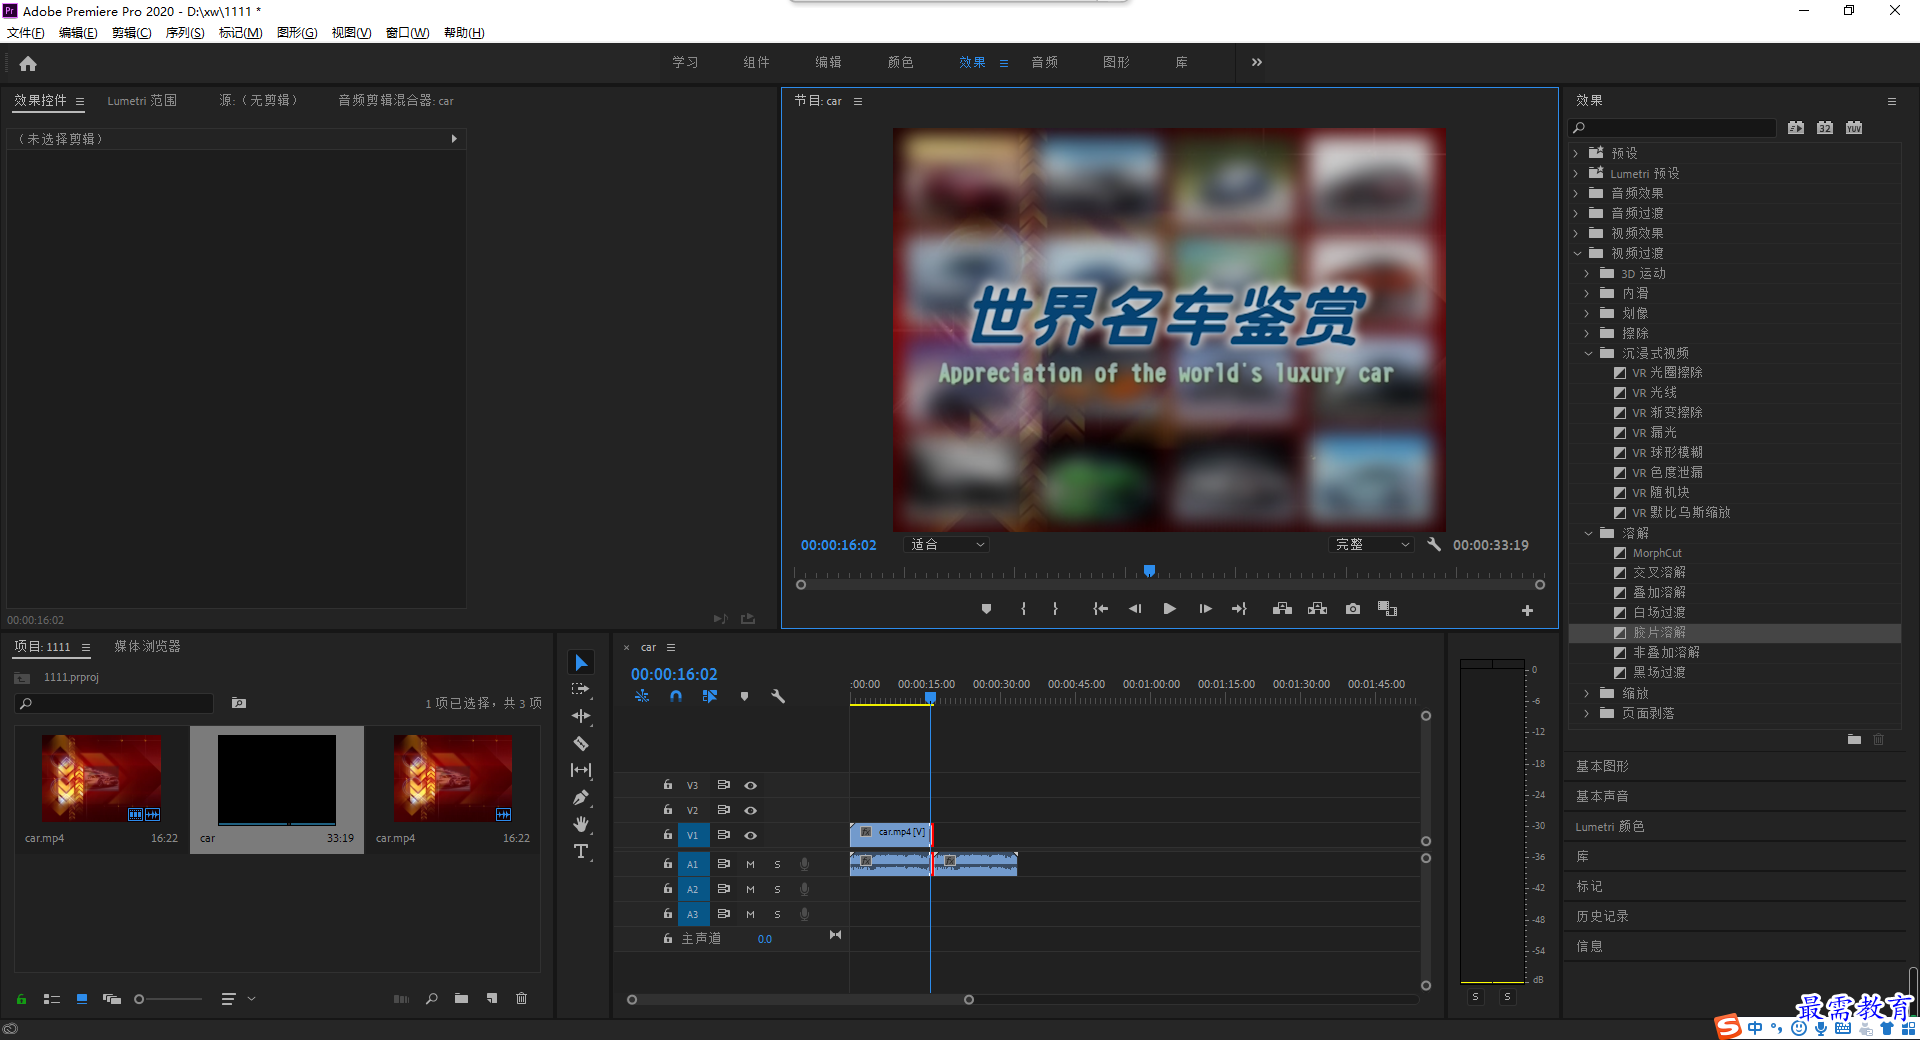Screen dimensions: 1920x1040
Task: Click the Mark In button
Action: [x=1023, y=609]
